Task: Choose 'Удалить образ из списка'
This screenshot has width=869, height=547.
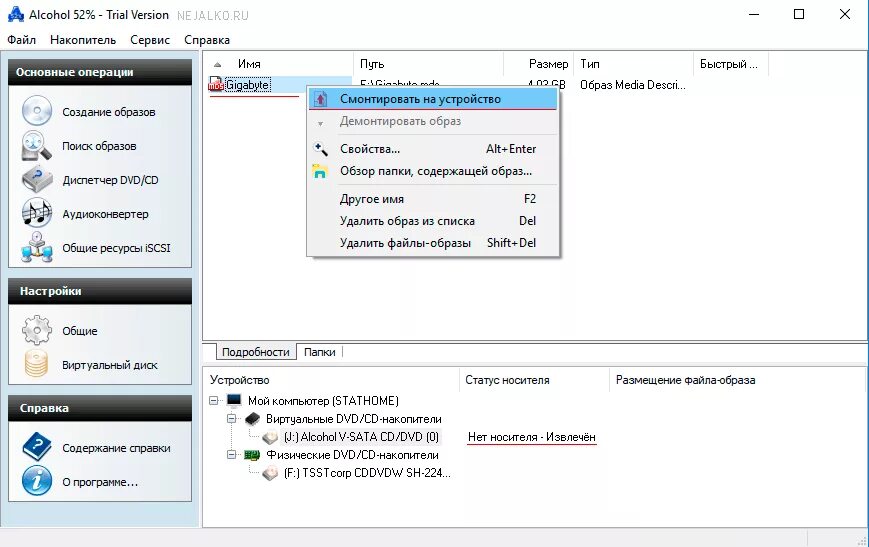Action: tap(432, 221)
